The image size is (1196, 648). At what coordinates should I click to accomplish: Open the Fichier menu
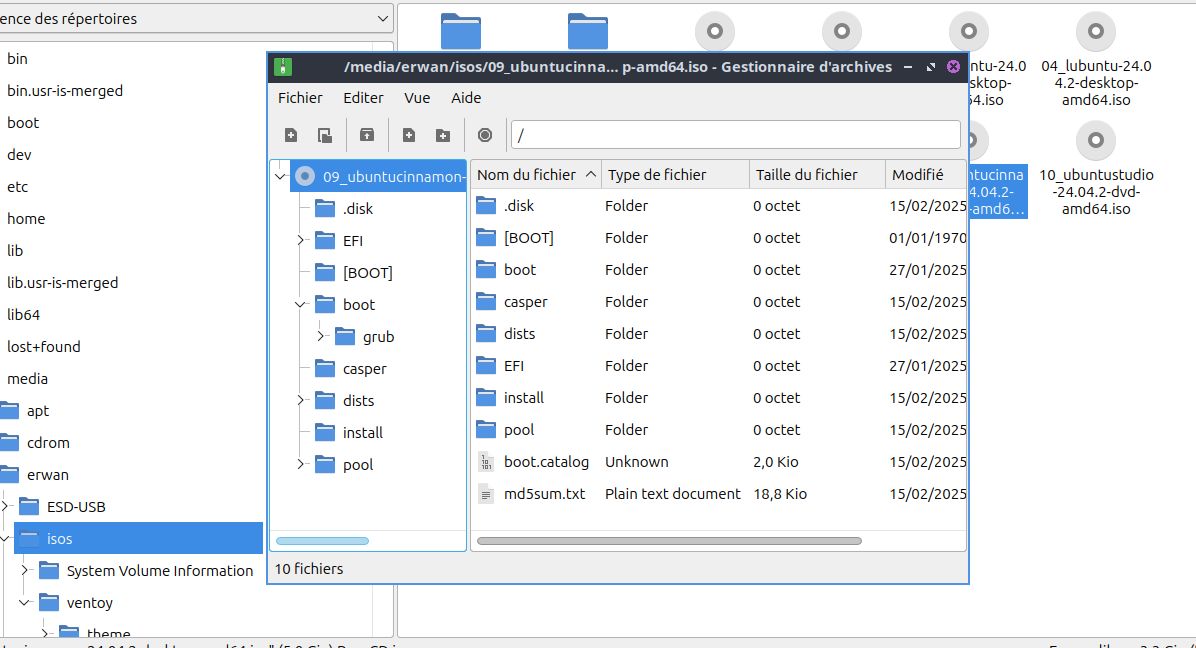300,98
